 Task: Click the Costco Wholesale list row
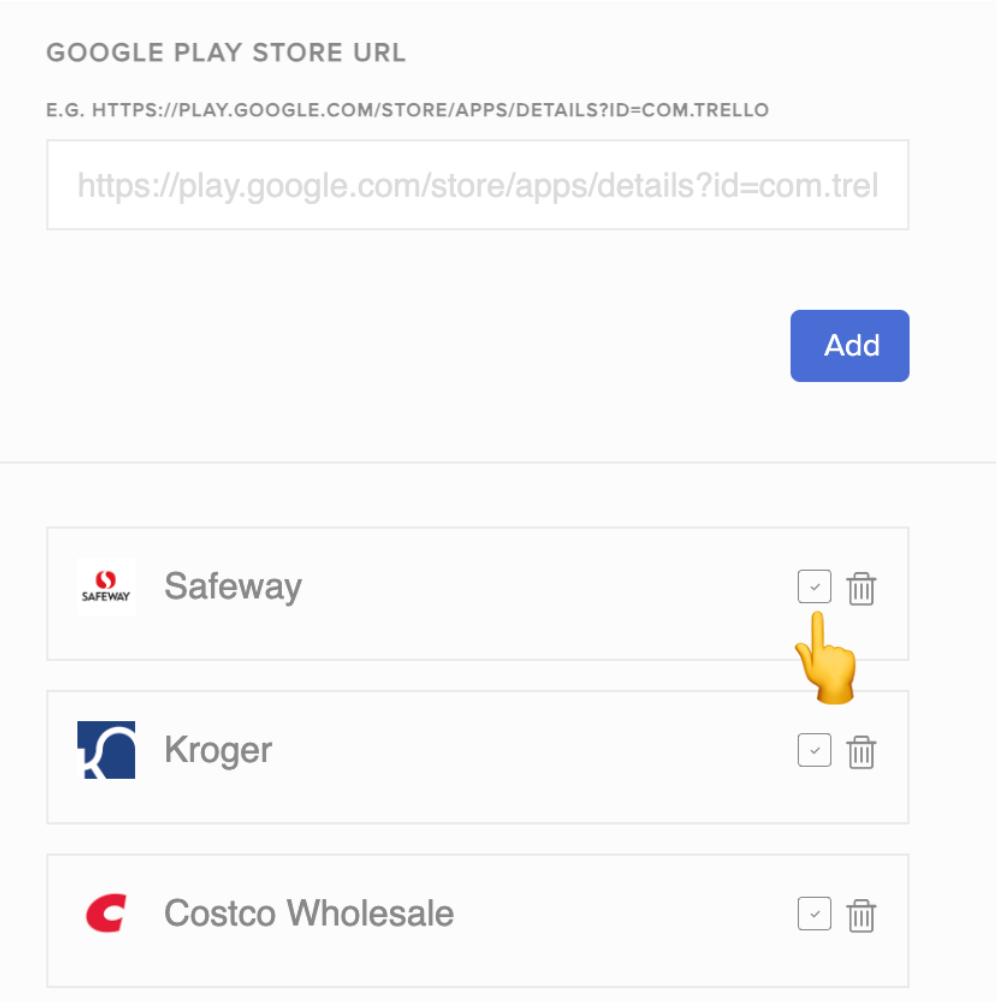pyautogui.click(x=477, y=921)
